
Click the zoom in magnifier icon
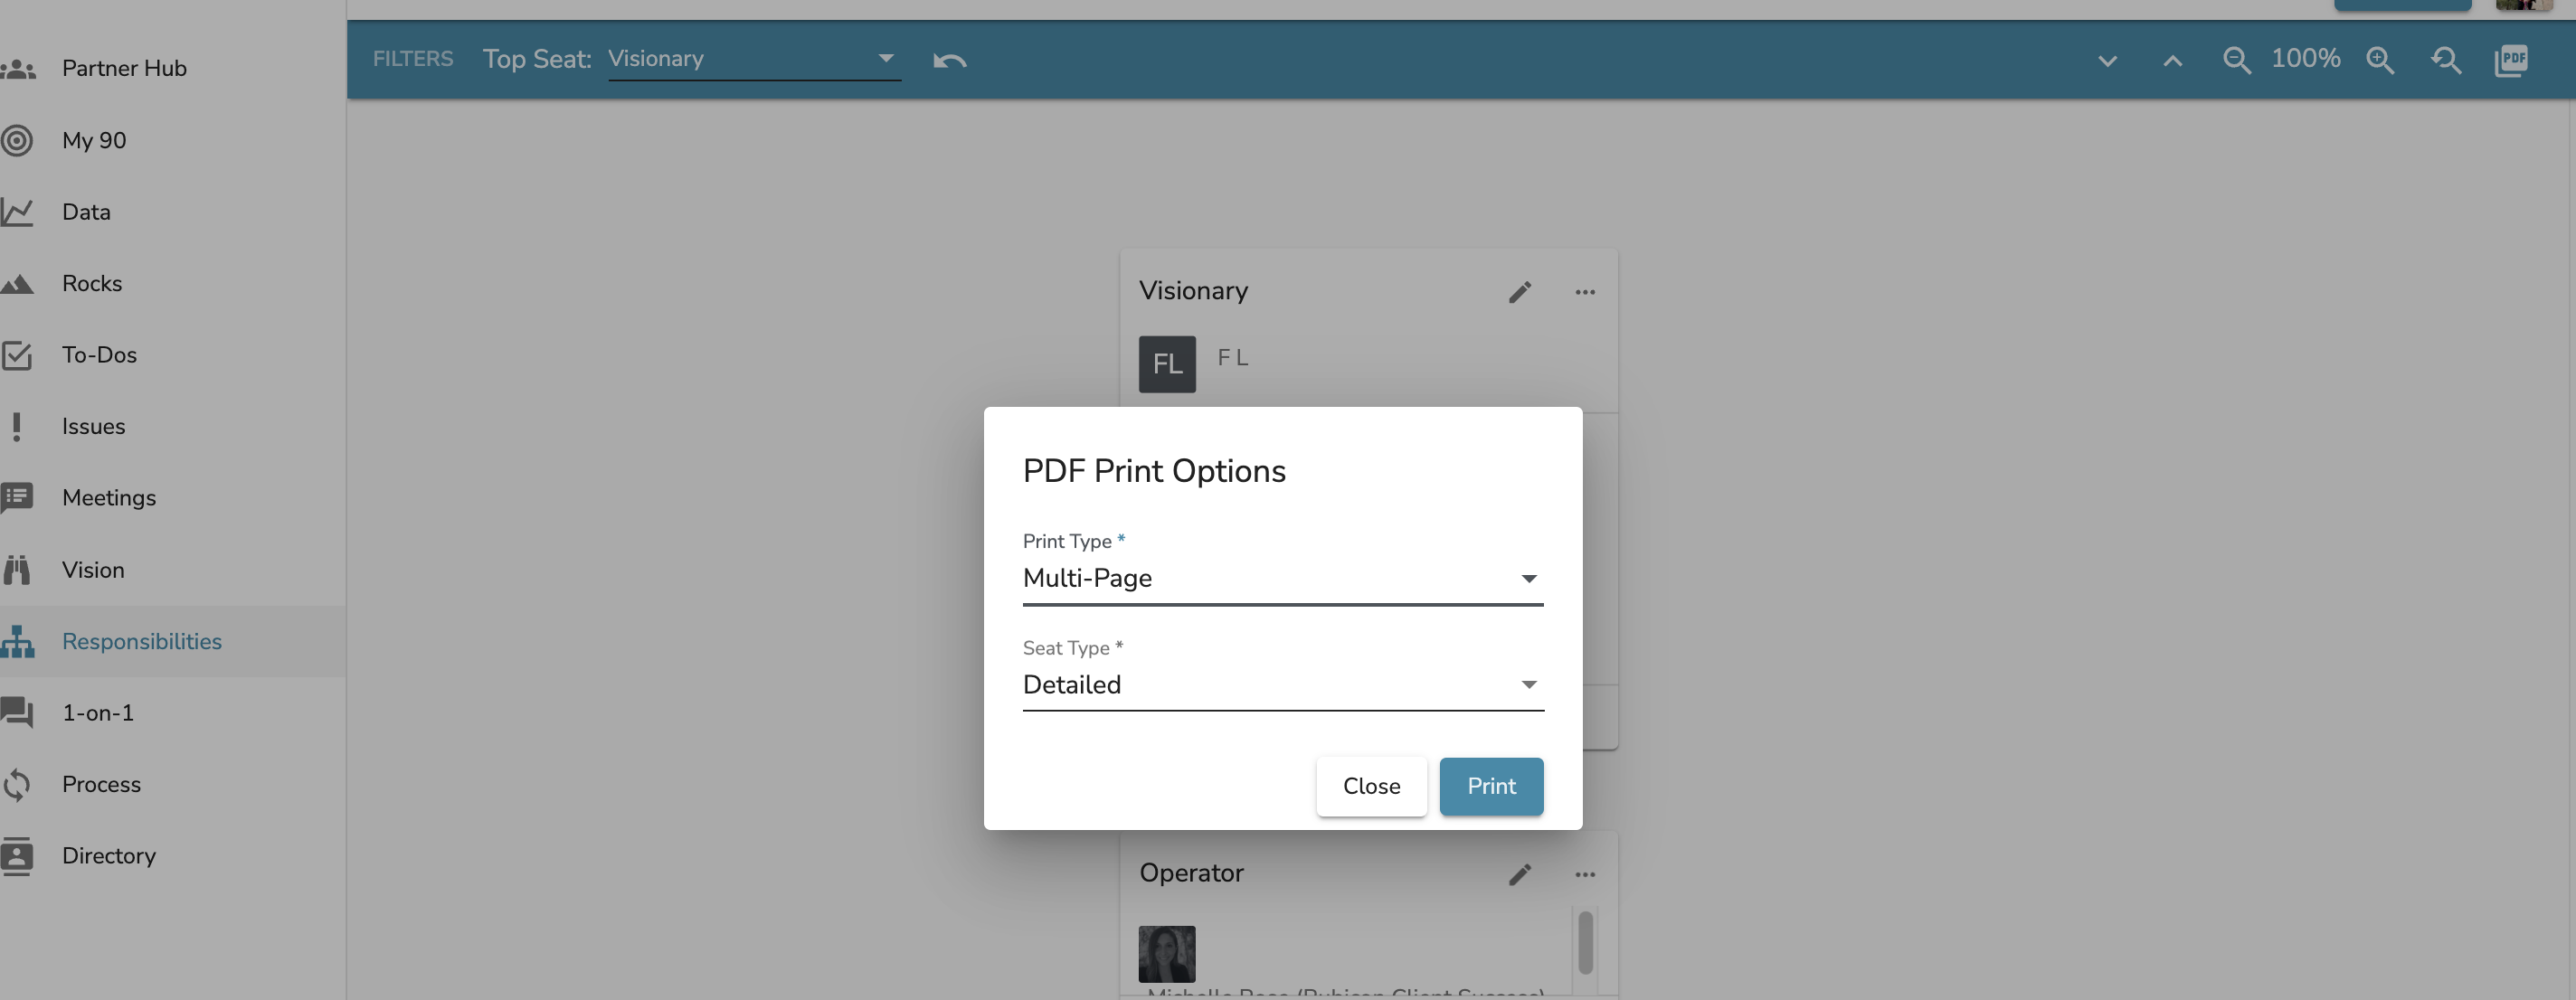click(x=2380, y=60)
